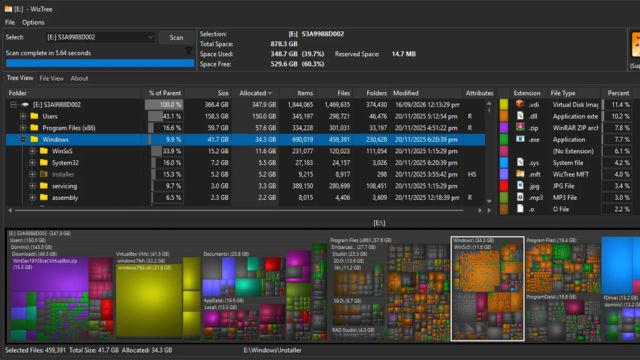This screenshot has width=640, height=360.
Task: Click the Program Files (x86) folder icon
Action: (34, 128)
